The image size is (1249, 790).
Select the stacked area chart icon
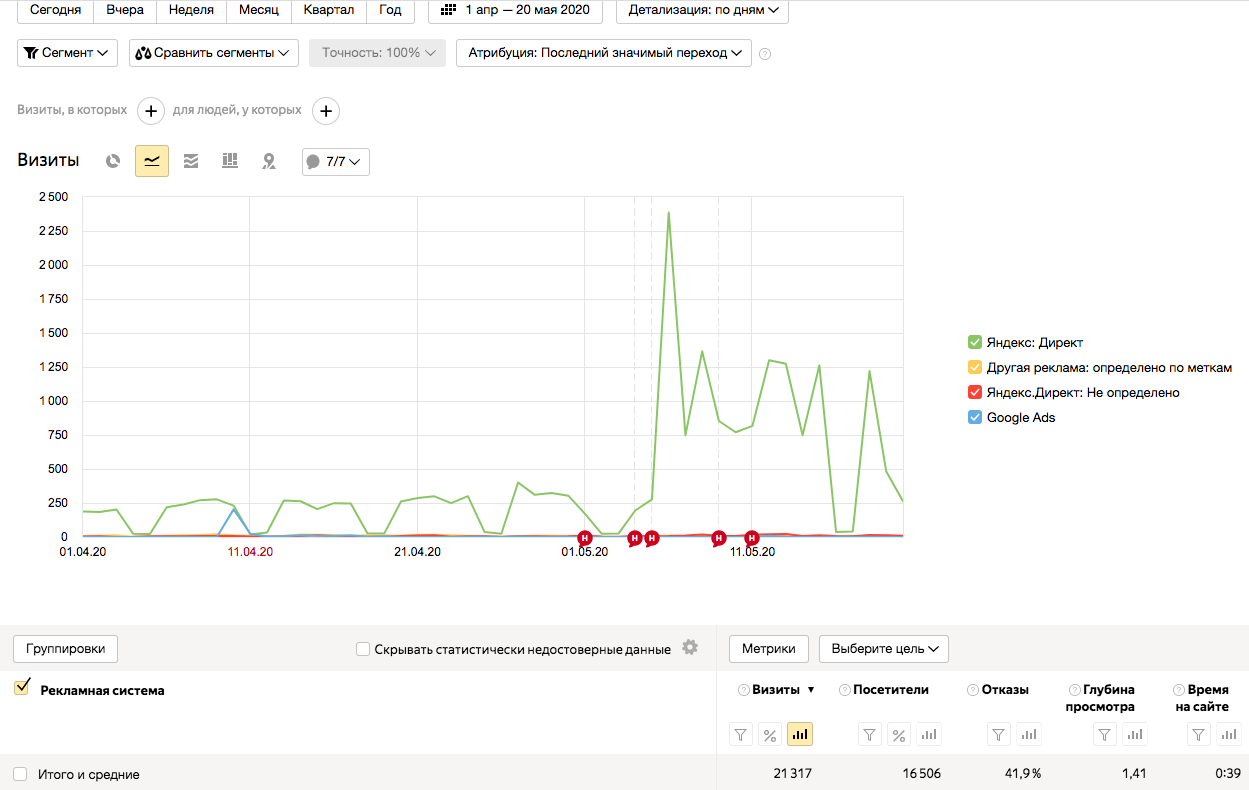click(x=191, y=161)
